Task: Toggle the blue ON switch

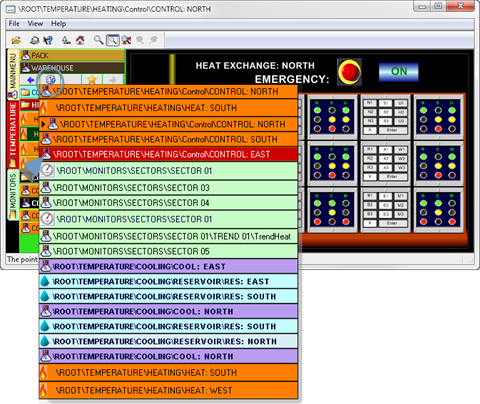Action: (x=399, y=72)
